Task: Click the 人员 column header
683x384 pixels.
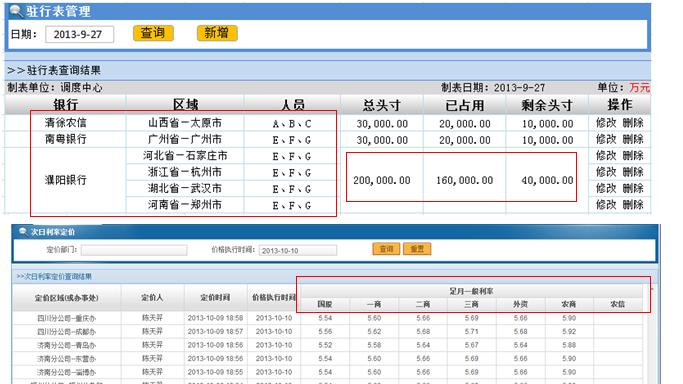Action: [292, 105]
